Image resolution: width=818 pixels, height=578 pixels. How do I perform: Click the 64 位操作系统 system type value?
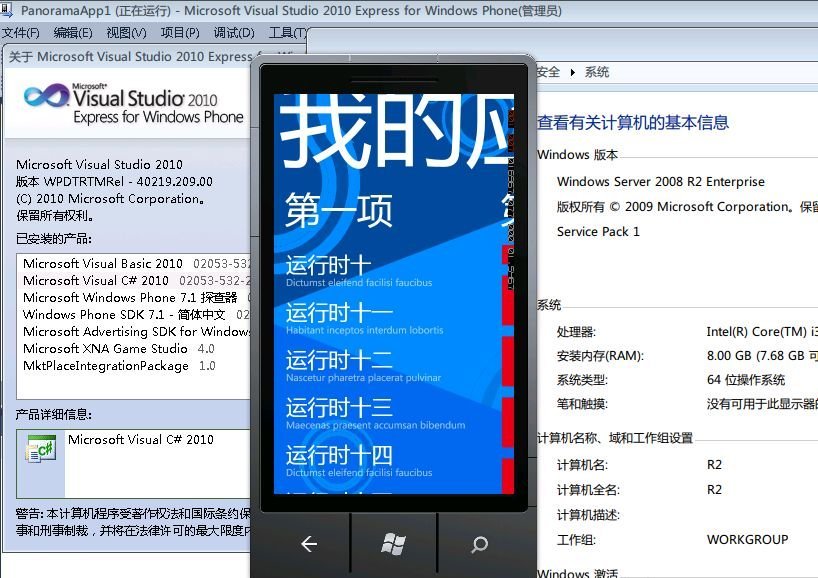pos(745,380)
